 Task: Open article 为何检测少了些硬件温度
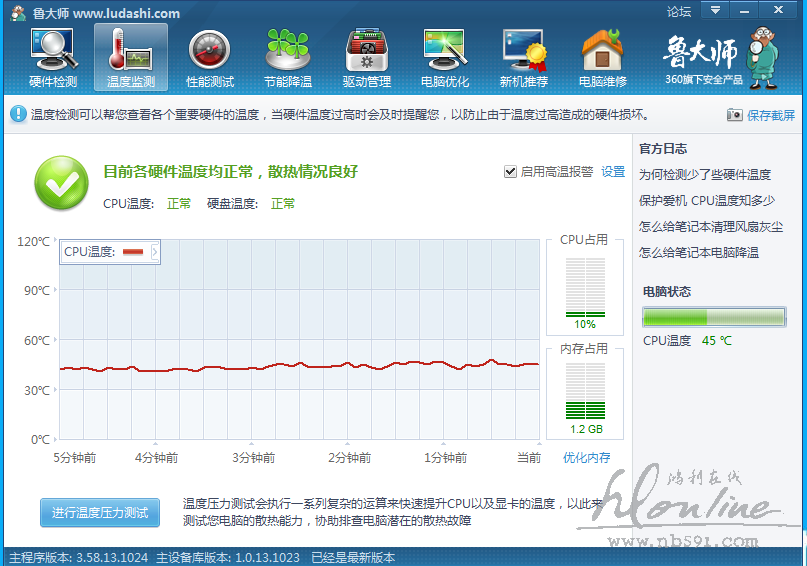(705, 174)
